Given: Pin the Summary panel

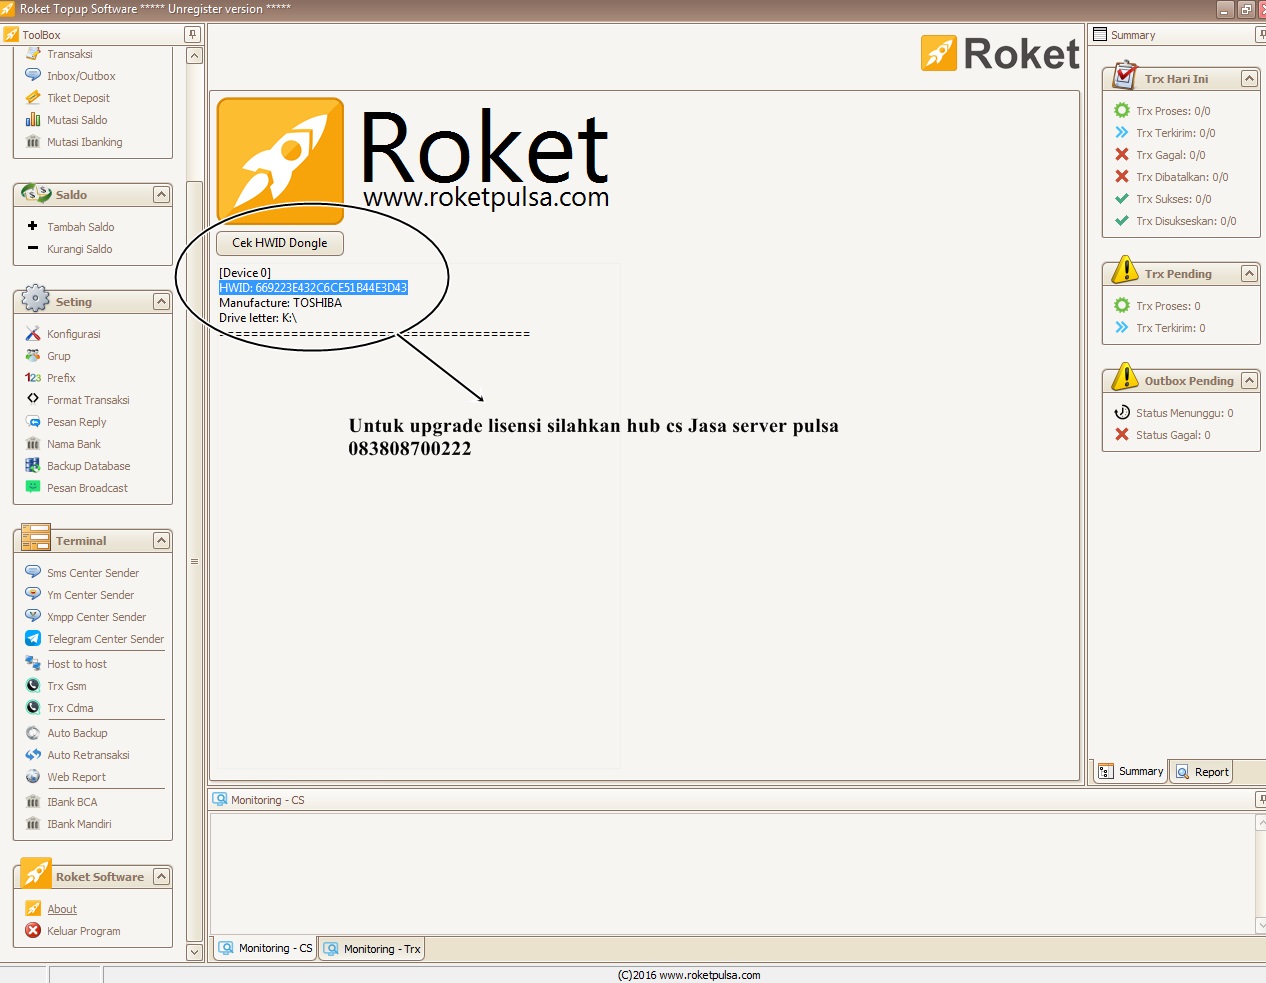Looking at the screenshot, I should [x=1261, y=34].
